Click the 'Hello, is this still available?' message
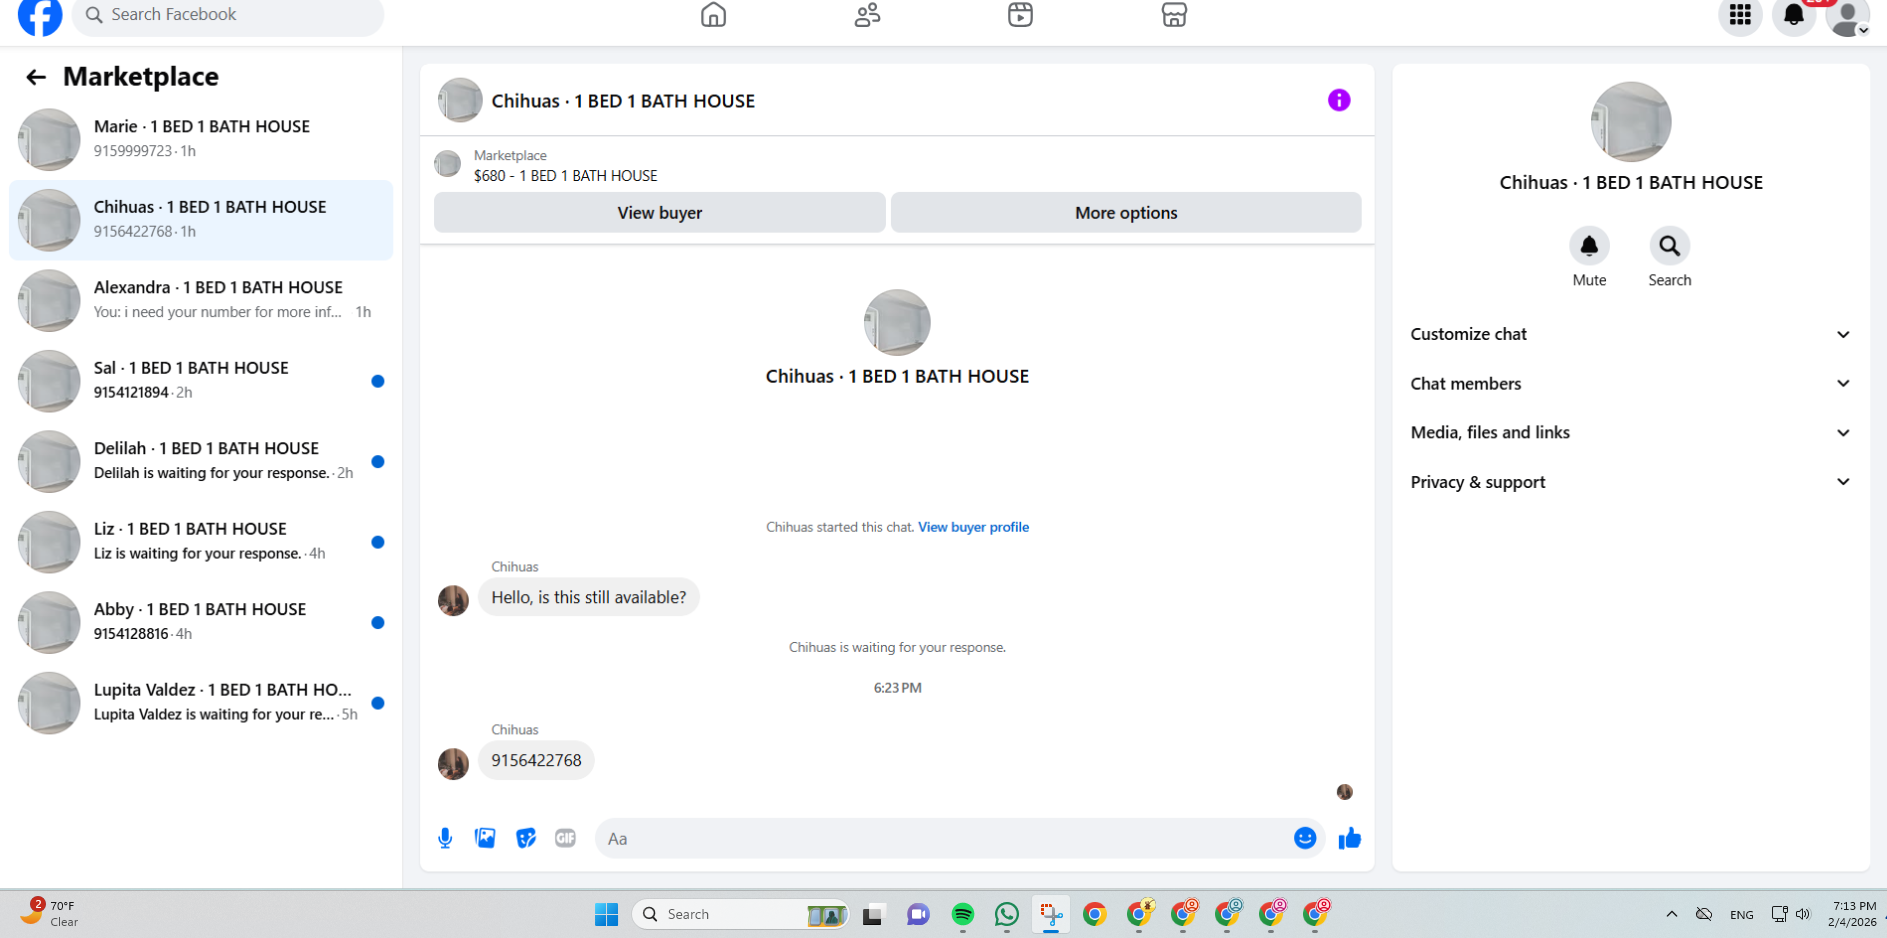The image size is (1887, 938). [x=589, y=597]
